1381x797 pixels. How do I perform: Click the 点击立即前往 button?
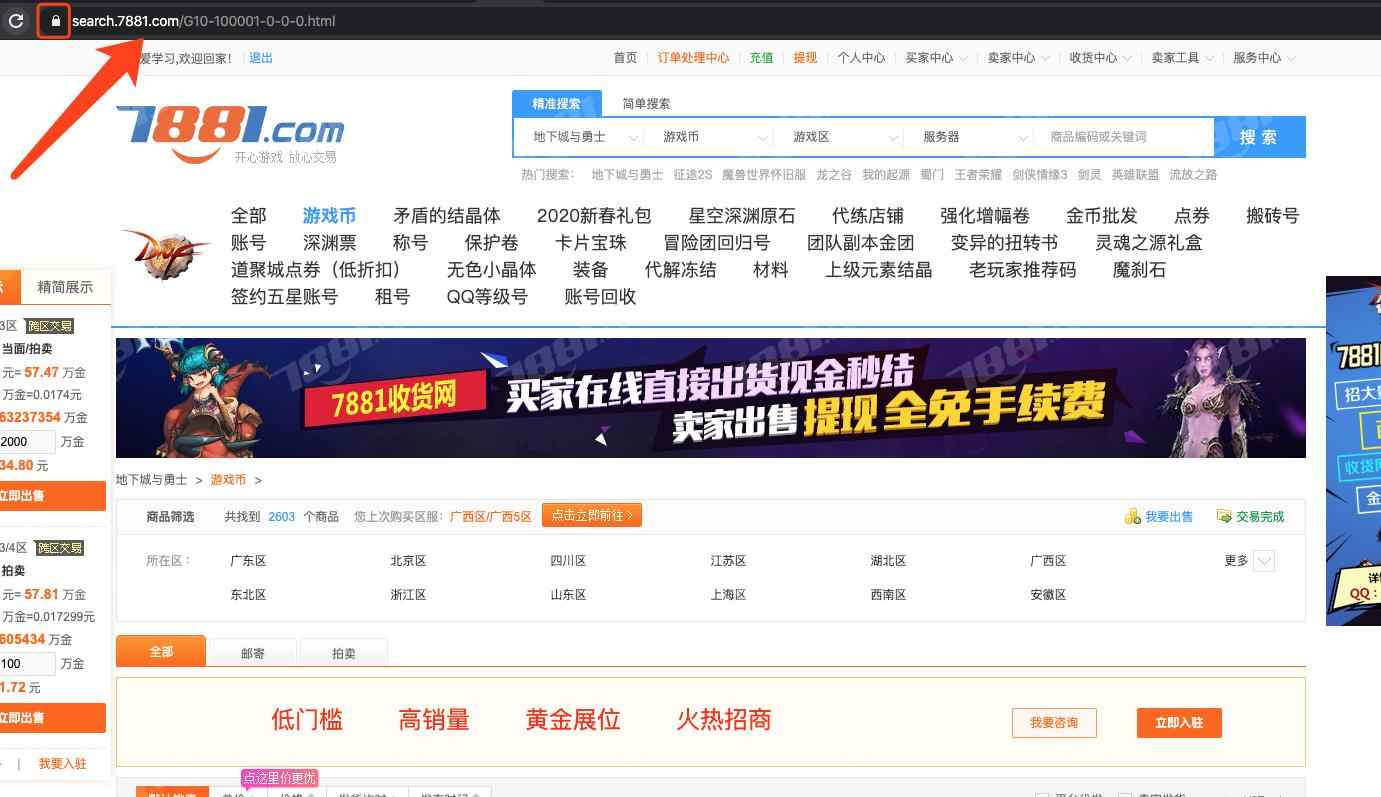(592, 516)
